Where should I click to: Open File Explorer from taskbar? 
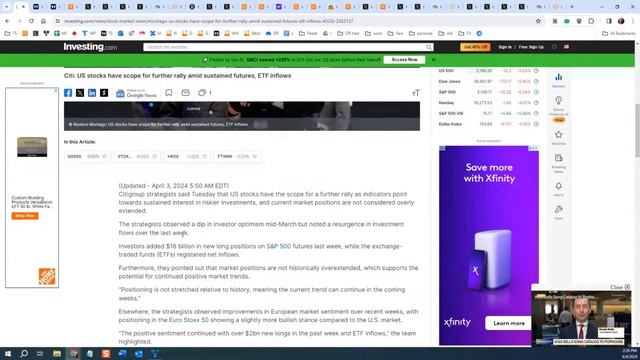tap(57, 353)
